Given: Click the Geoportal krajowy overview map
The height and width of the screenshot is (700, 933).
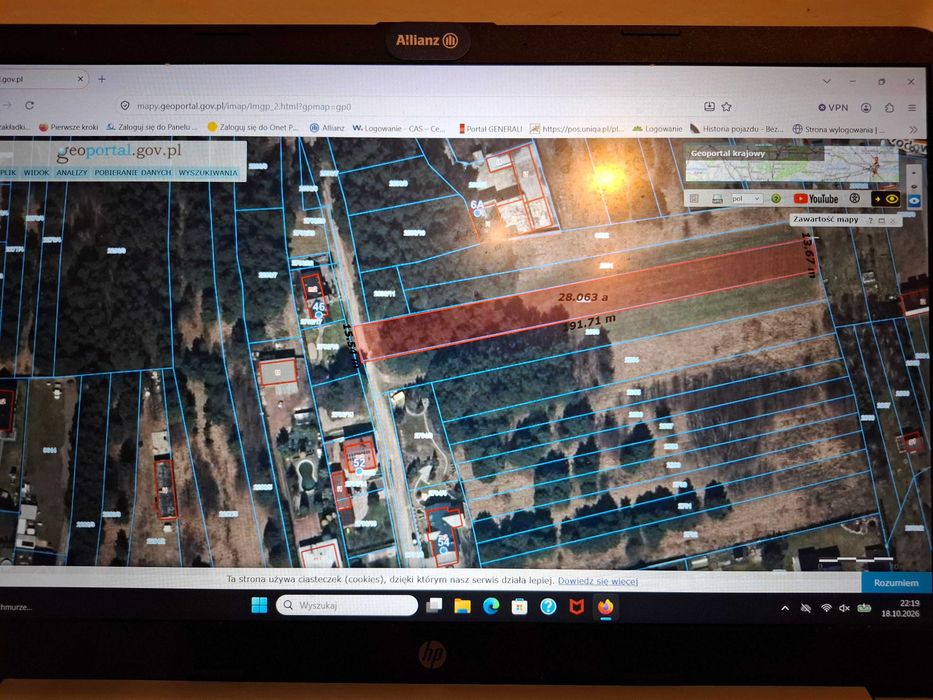Looking at the screenshot, I should 791,162.
